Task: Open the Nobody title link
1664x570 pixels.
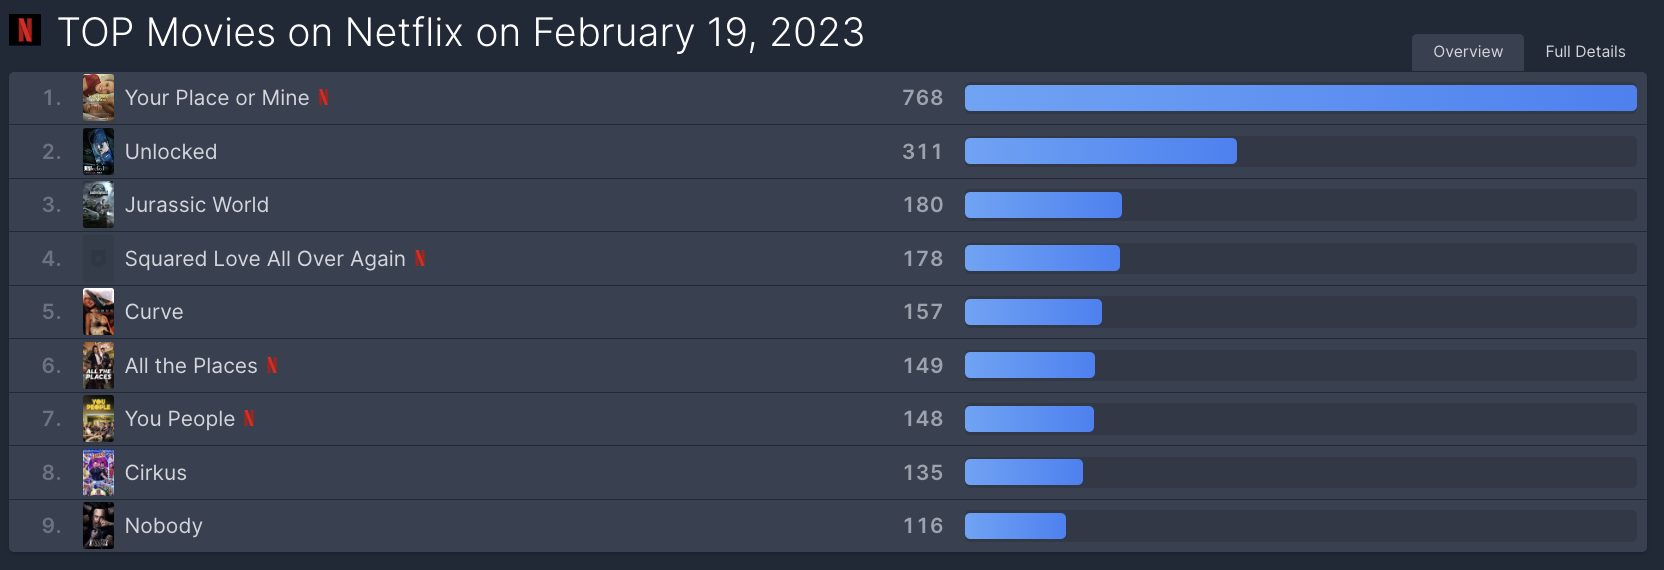Action: [x=164, y=526]
